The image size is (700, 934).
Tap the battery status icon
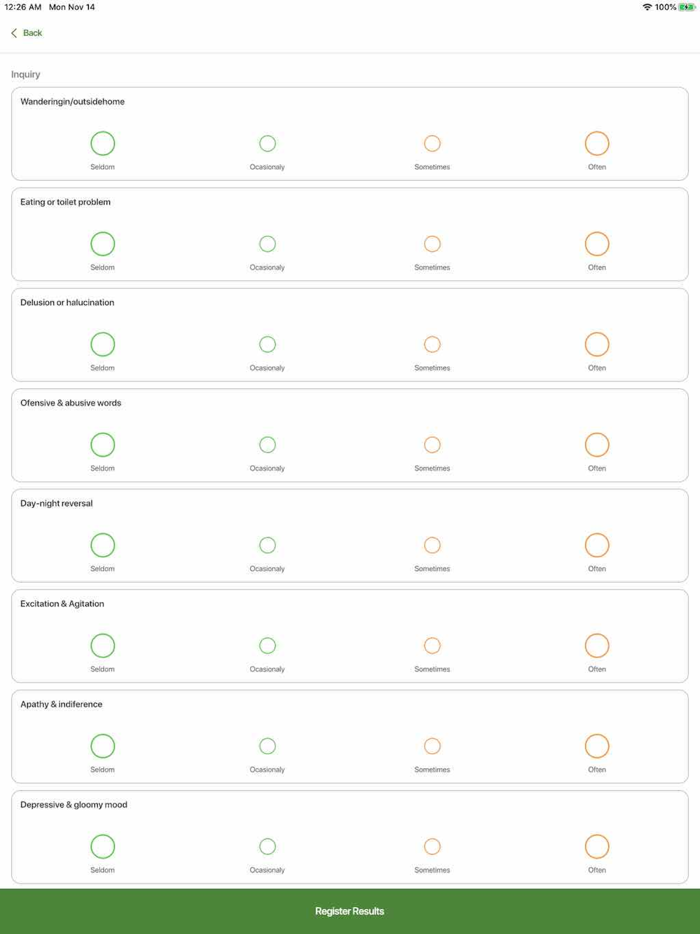click(687, 7)
